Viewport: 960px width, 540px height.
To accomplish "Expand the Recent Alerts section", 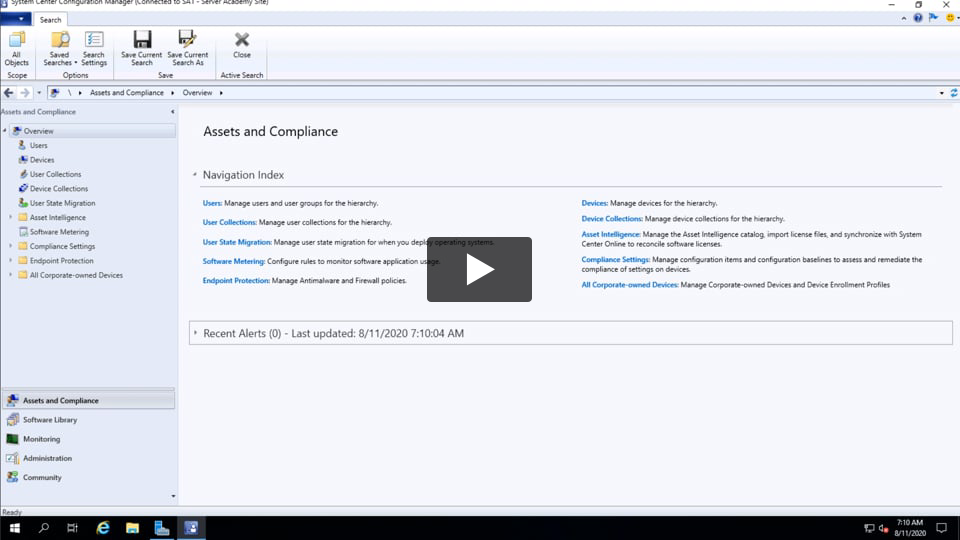I will click(196, 333).
